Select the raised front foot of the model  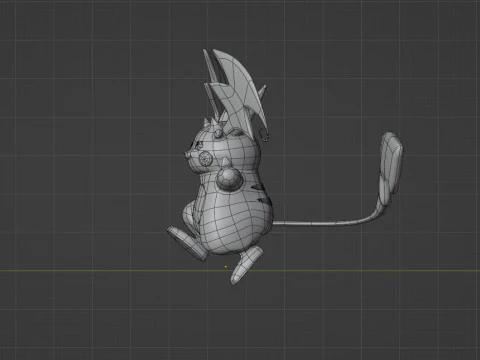click(x=188, y=243)
